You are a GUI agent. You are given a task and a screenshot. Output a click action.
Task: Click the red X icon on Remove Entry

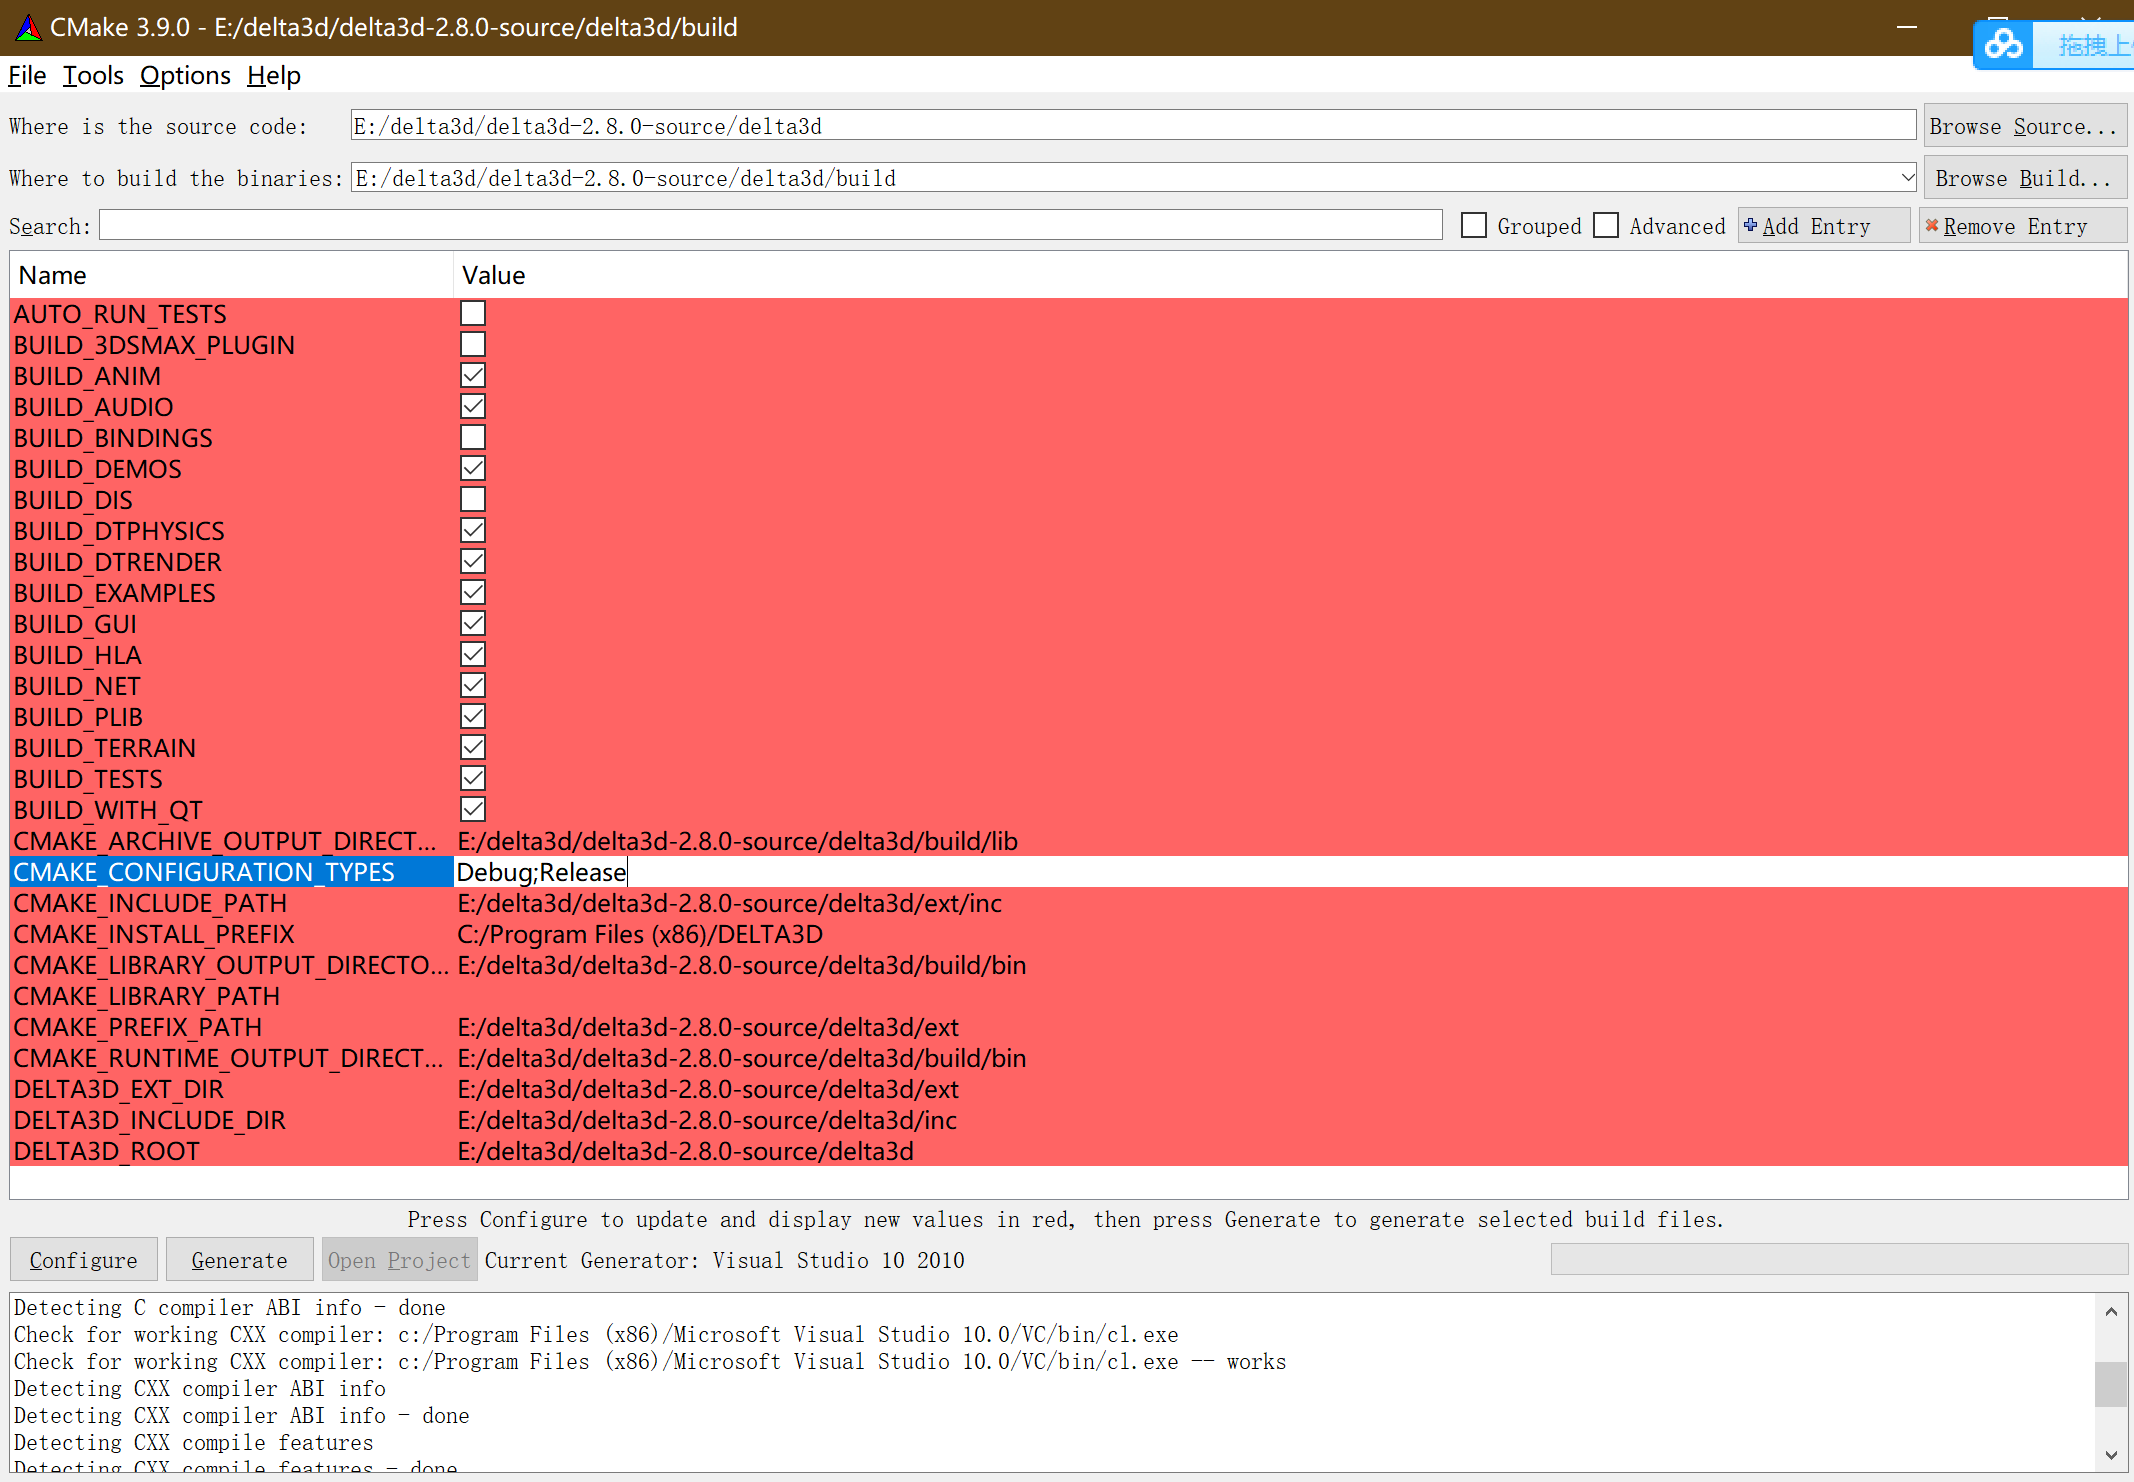(1934, 225)
